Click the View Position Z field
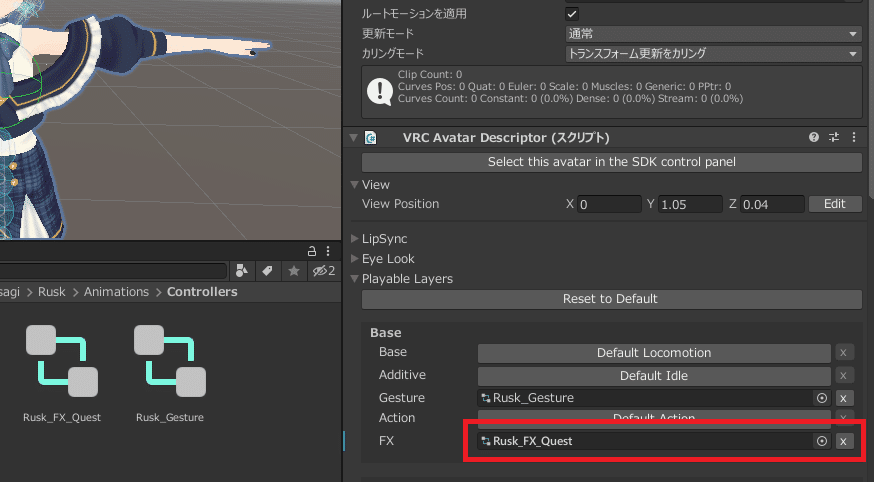Screen dimensions: 874x482 point(772,204)
